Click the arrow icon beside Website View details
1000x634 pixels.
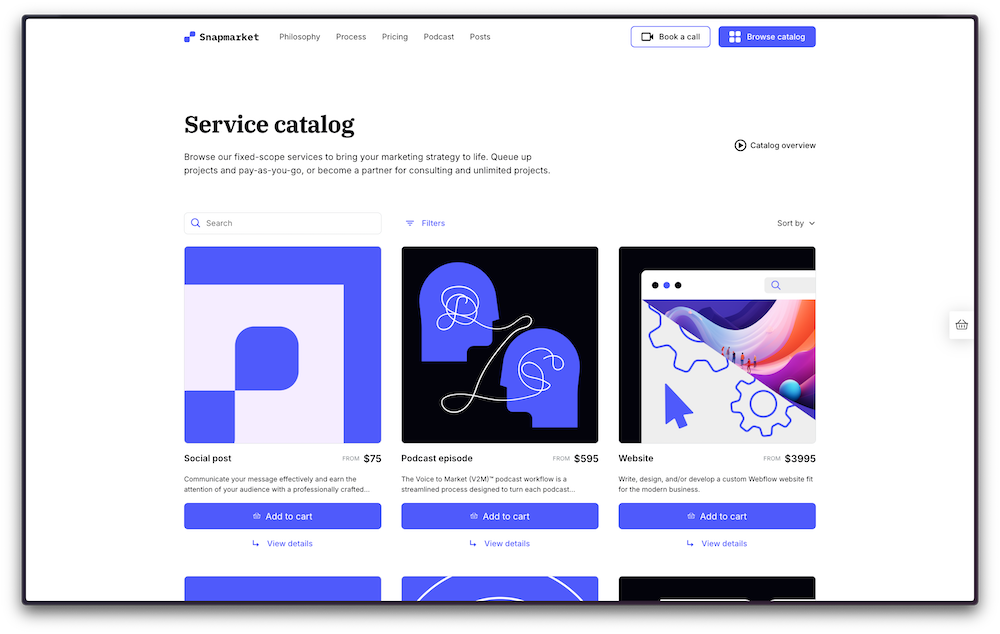(x=690, y=544)
